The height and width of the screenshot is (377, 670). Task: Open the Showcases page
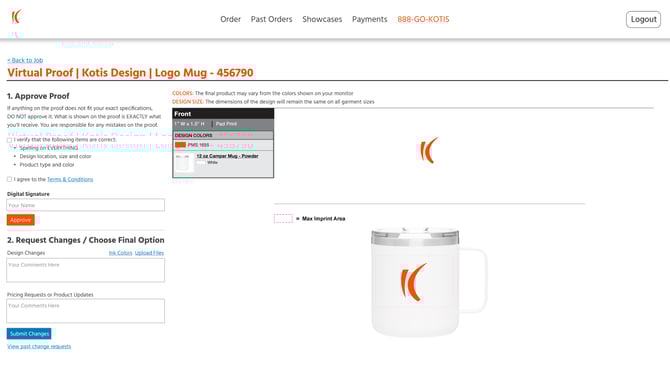tap(322, 19)
